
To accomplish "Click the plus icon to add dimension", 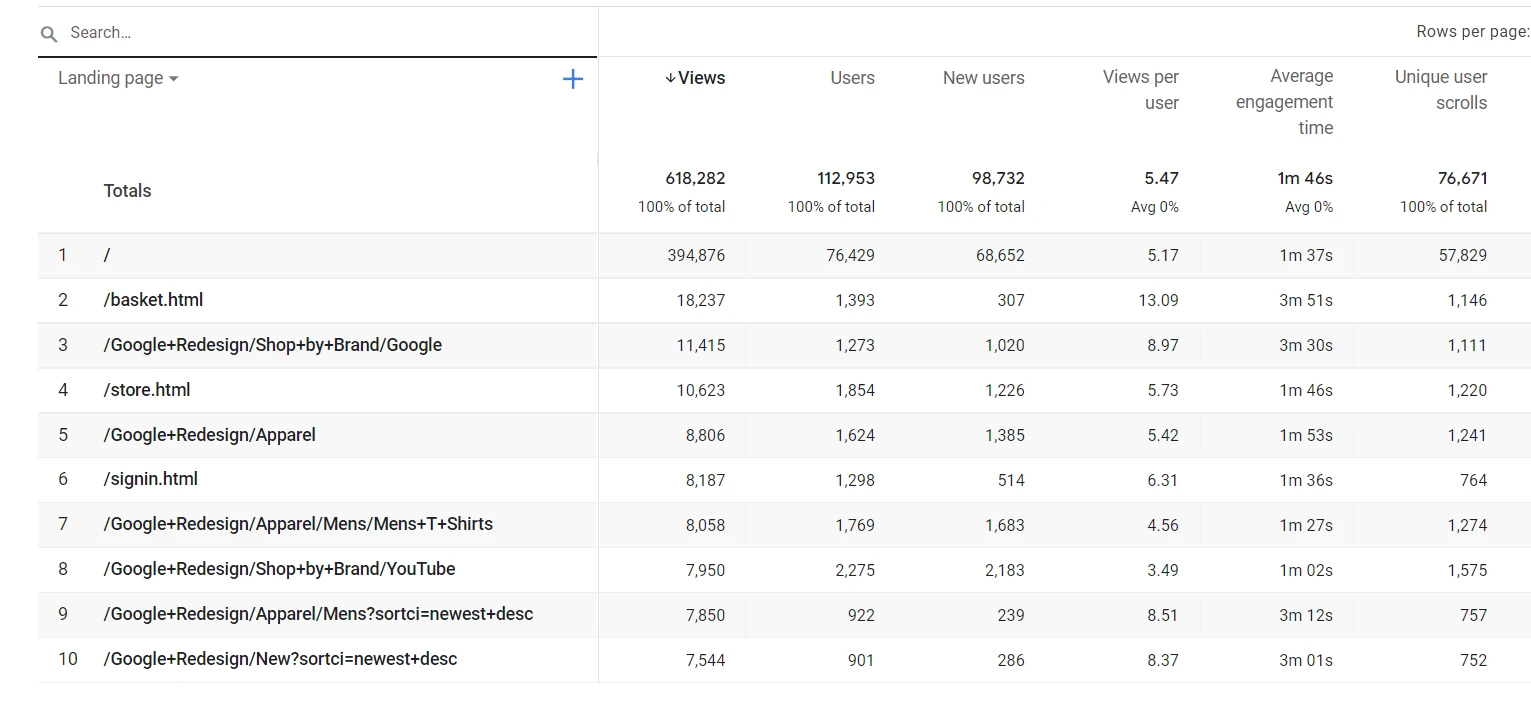I will coord(573,79).
